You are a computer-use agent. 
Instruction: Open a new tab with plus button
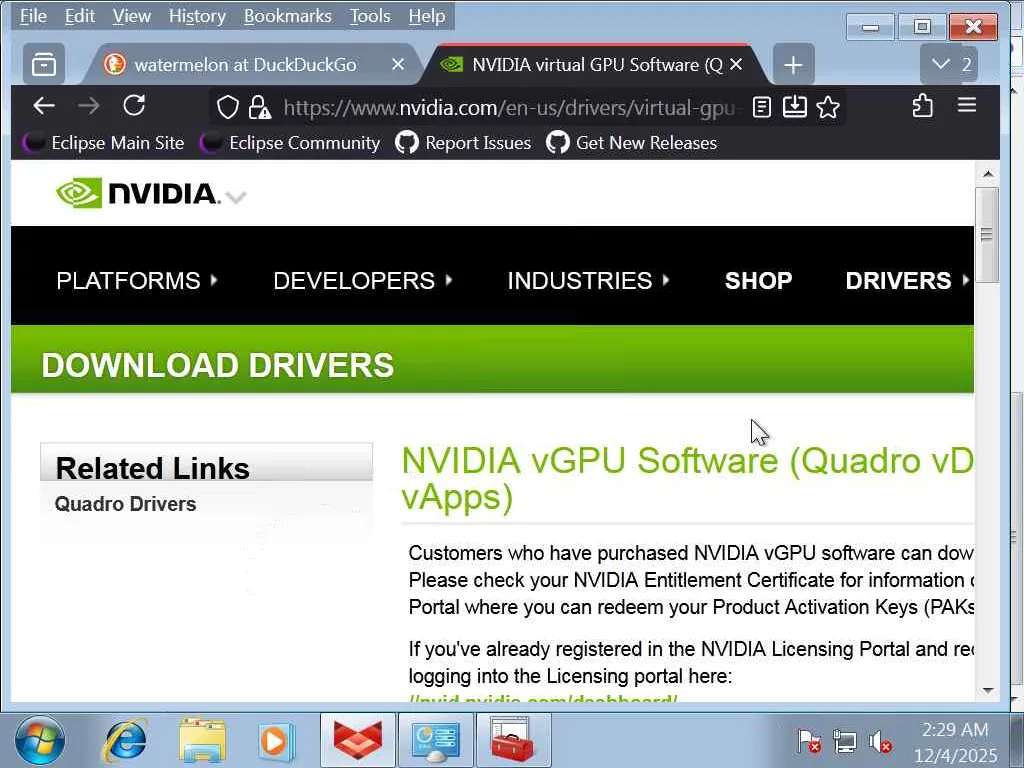793,65
